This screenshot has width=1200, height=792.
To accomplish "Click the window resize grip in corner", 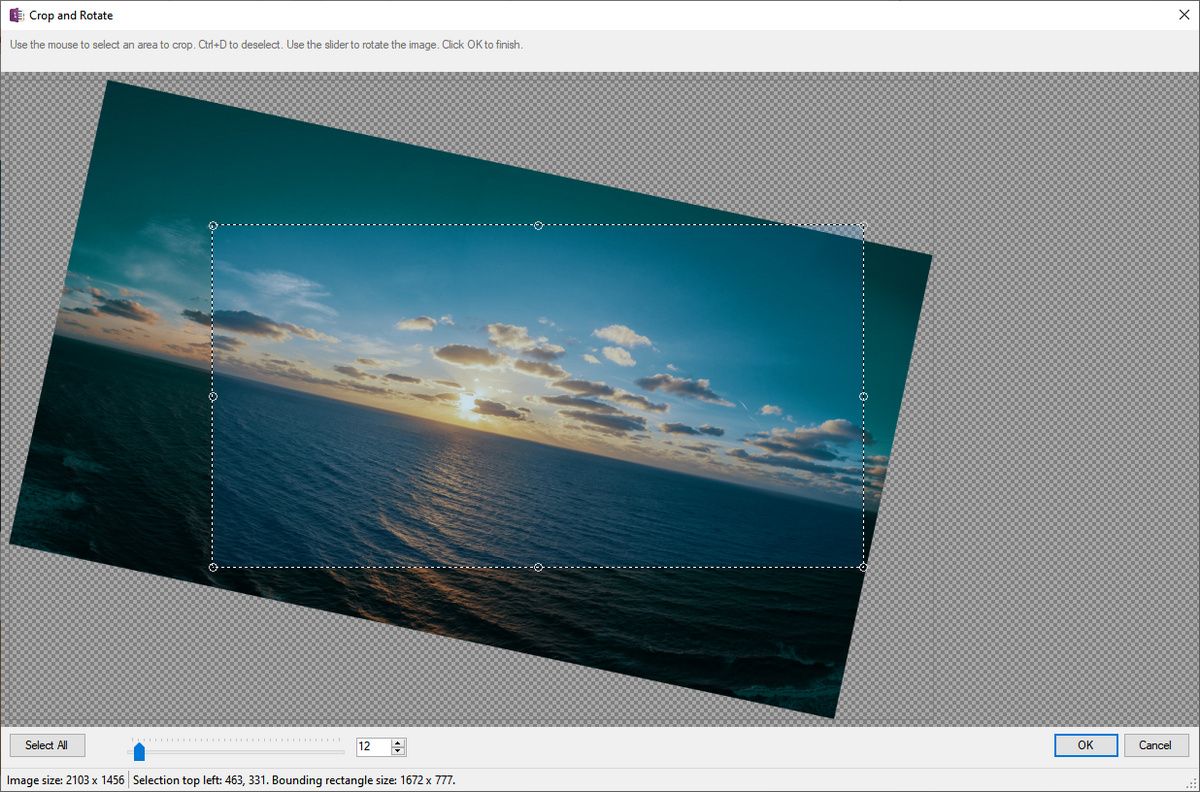I will tap(1192, 784).
